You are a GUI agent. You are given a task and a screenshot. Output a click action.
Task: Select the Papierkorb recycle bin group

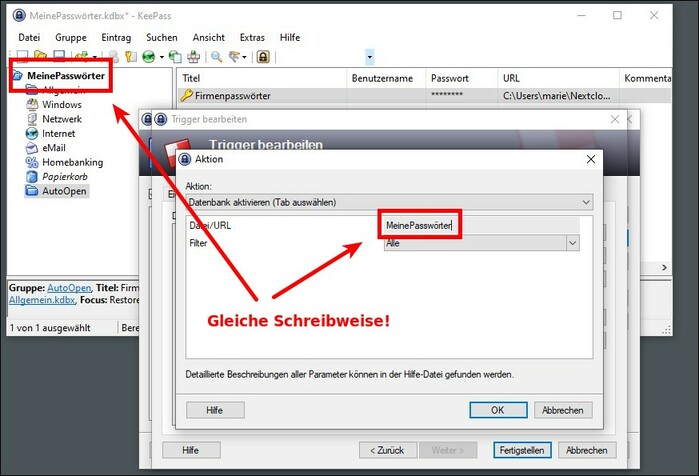(65, 176)
